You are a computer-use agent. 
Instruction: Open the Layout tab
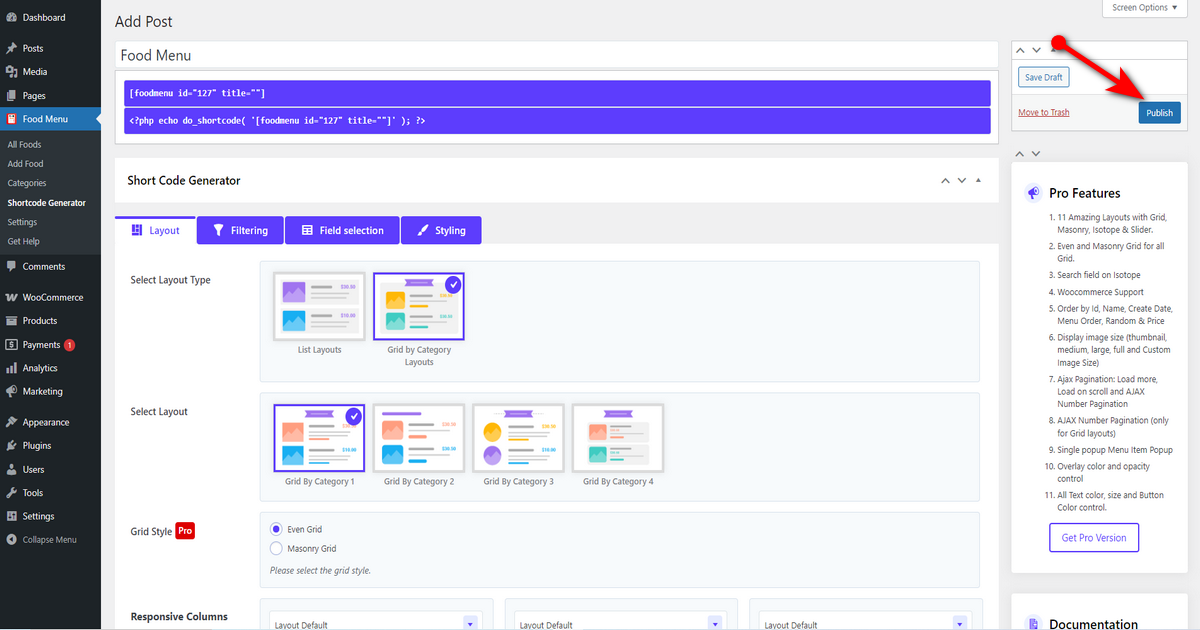point(155,230)
